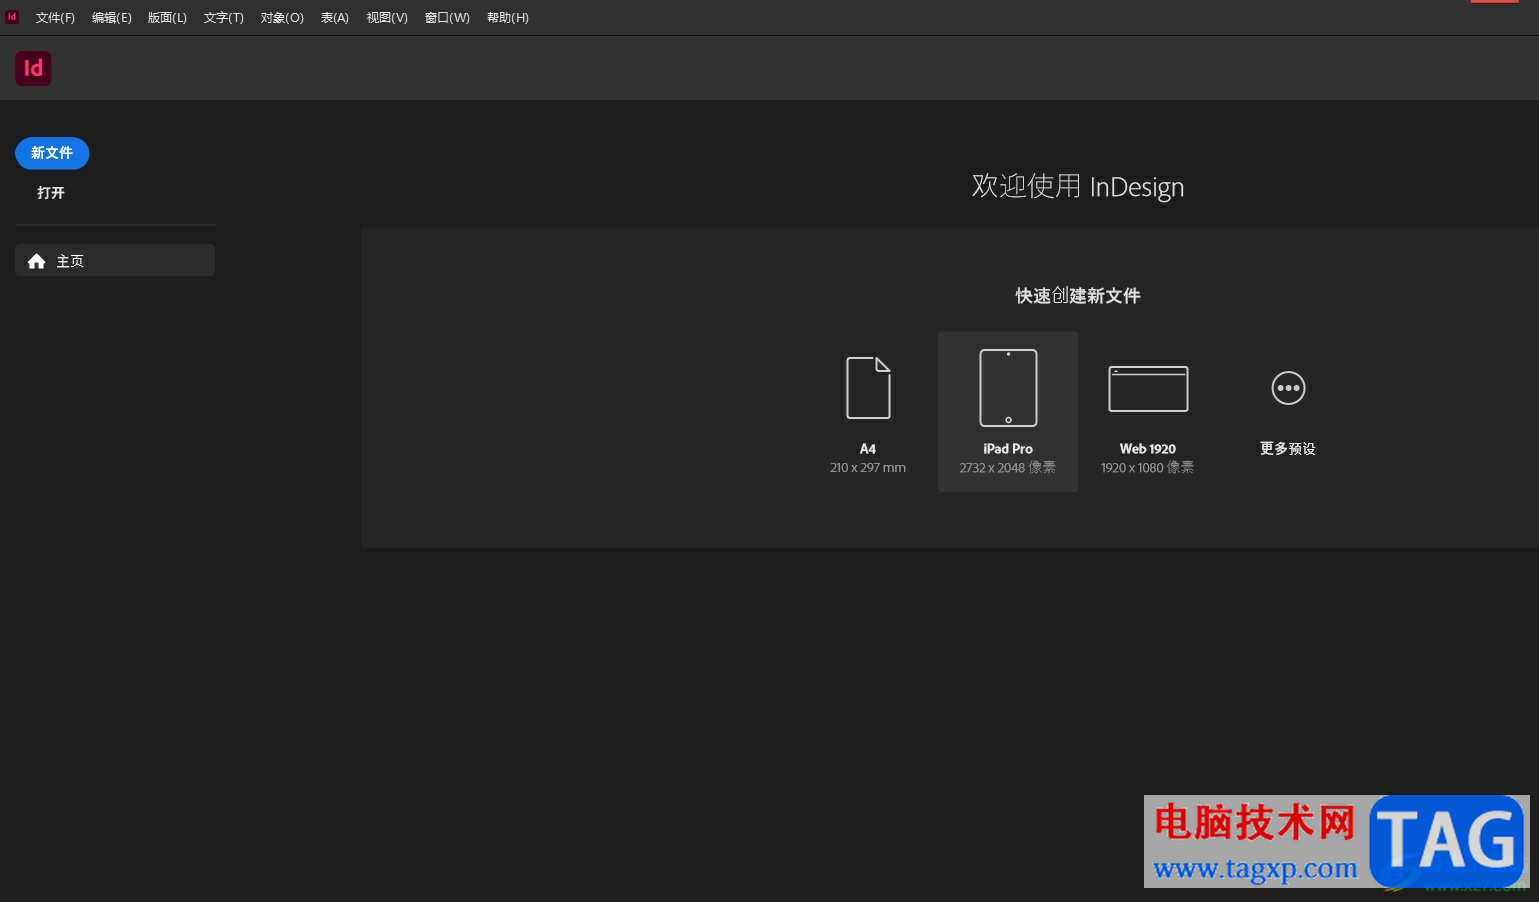Open the 帮助(H) menu

tap(508, 18)
